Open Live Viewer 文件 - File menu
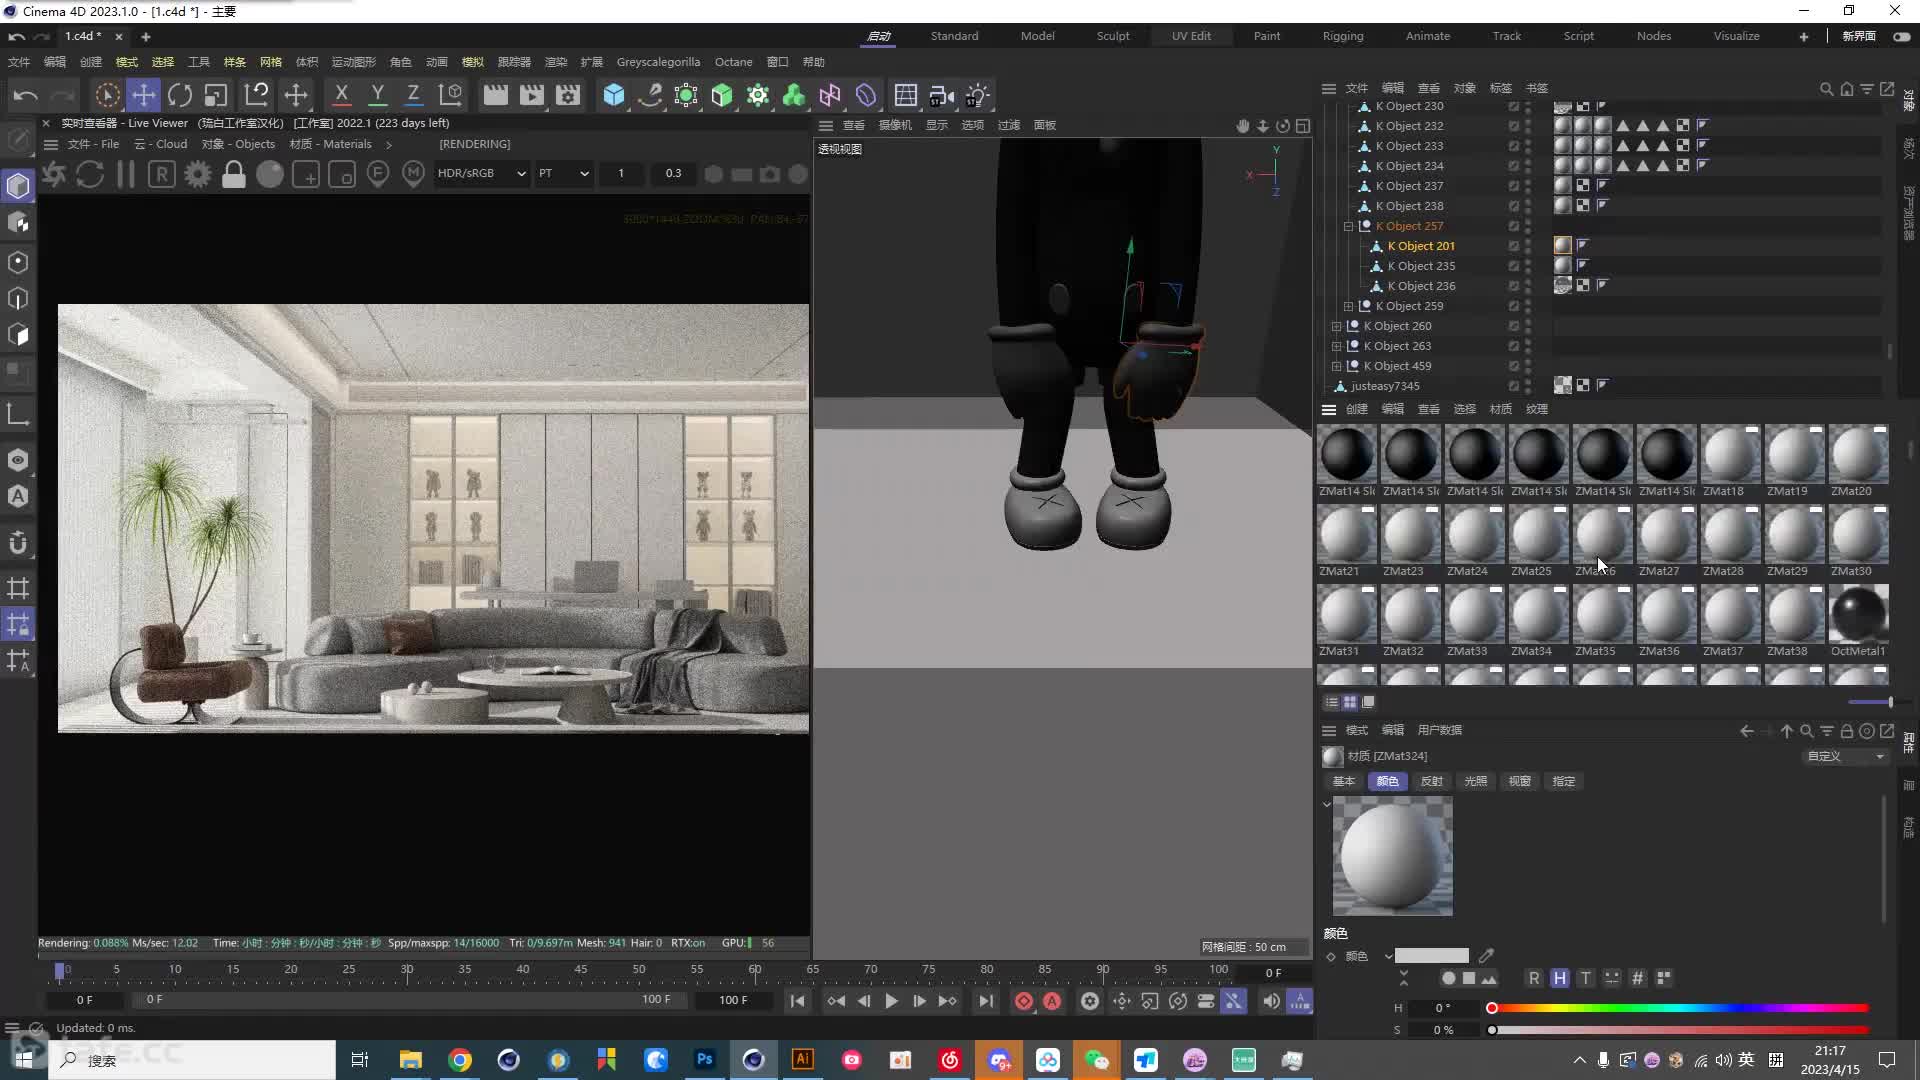The height and width of the screenshot is (1080, 1920). [93, 144]
